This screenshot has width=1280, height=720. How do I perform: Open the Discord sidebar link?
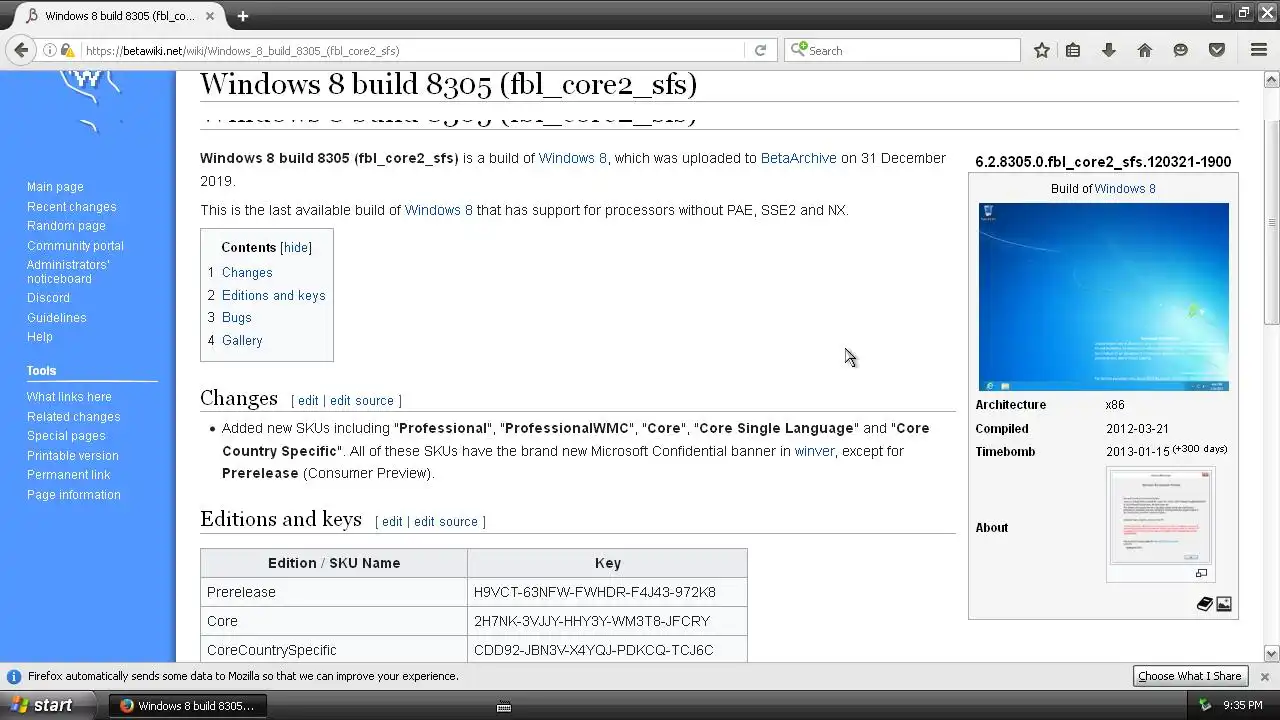click(x=48, y=298)
